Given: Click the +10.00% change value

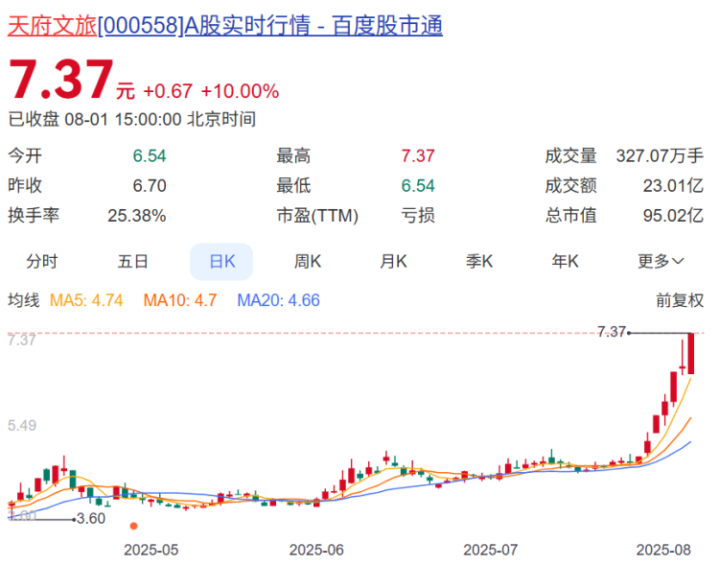Looking at the screenshot, I should 240,91.
